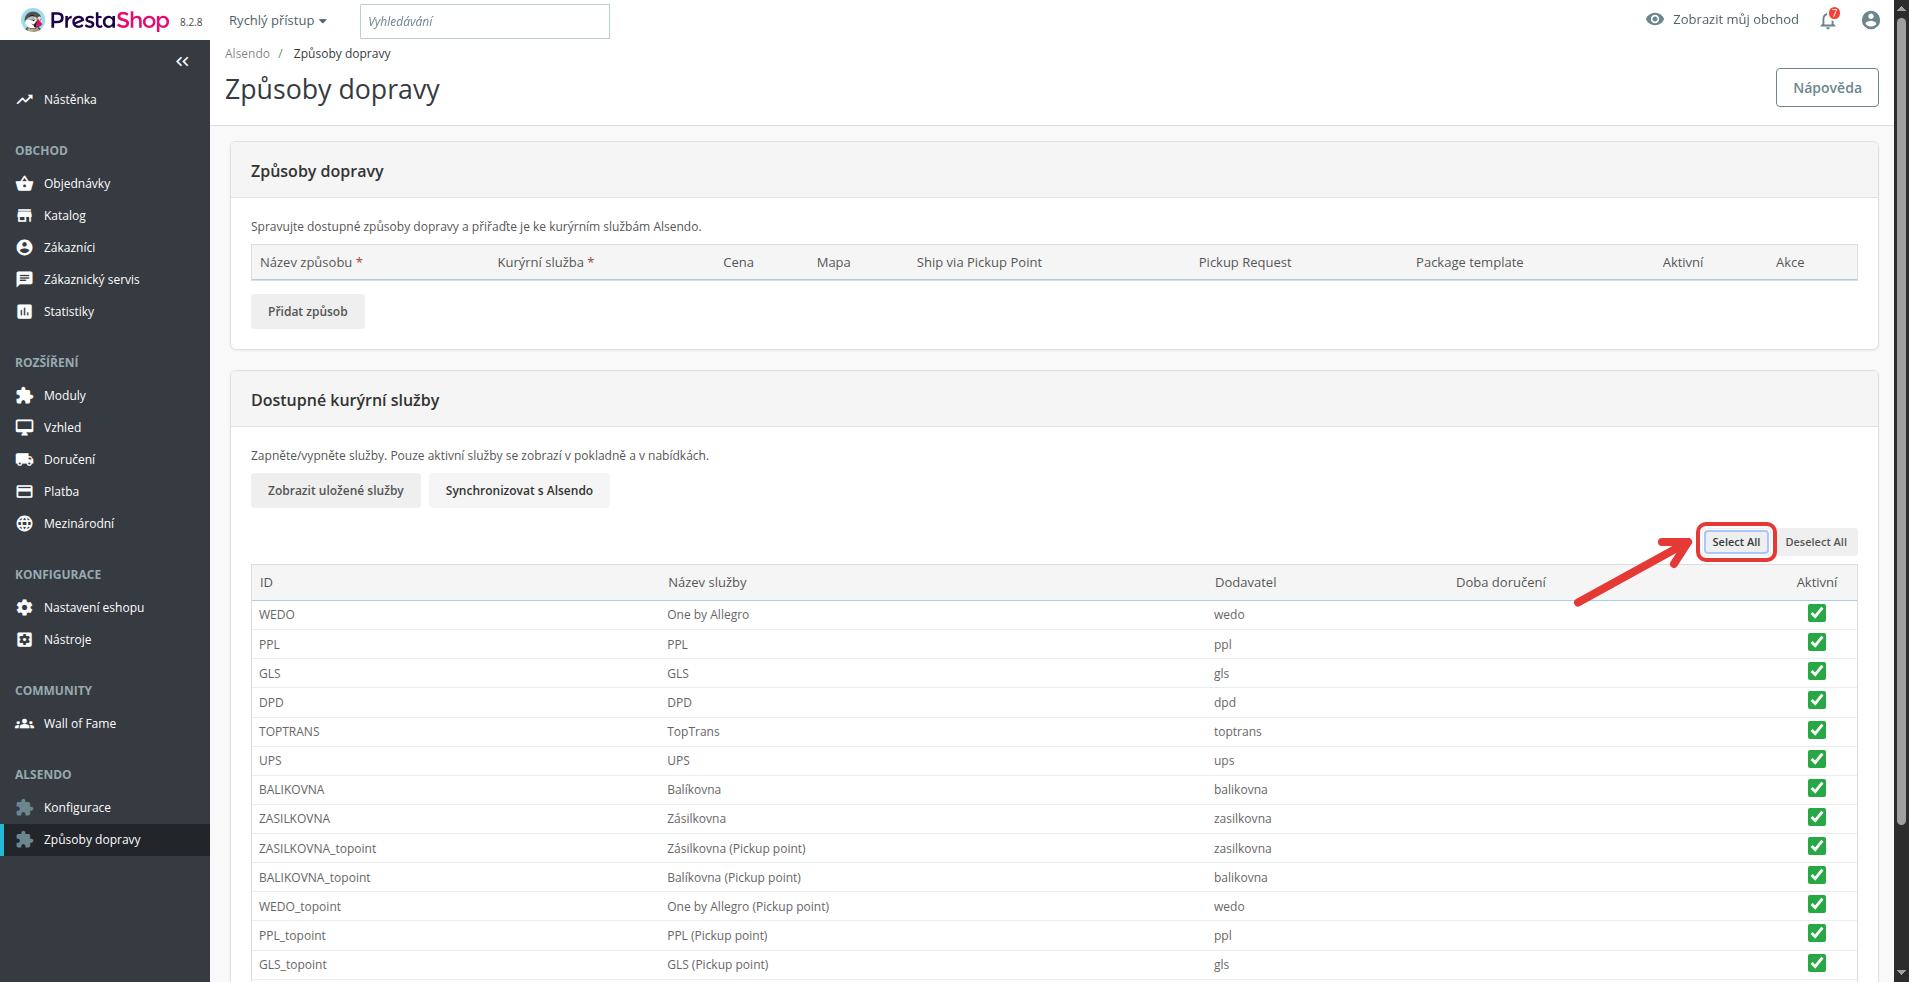Image resolution: width=1909 pixels, height=982 pixels.
Task: Click the Statistiky chart icon
Action: tap(25, 312)
